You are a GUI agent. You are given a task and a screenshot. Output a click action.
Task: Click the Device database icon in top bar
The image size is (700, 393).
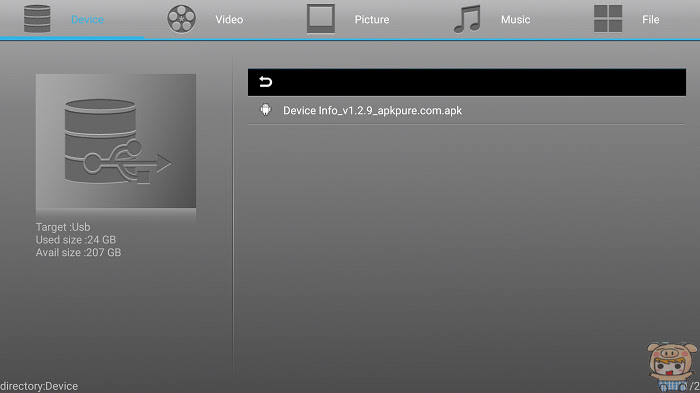point(37,19)
